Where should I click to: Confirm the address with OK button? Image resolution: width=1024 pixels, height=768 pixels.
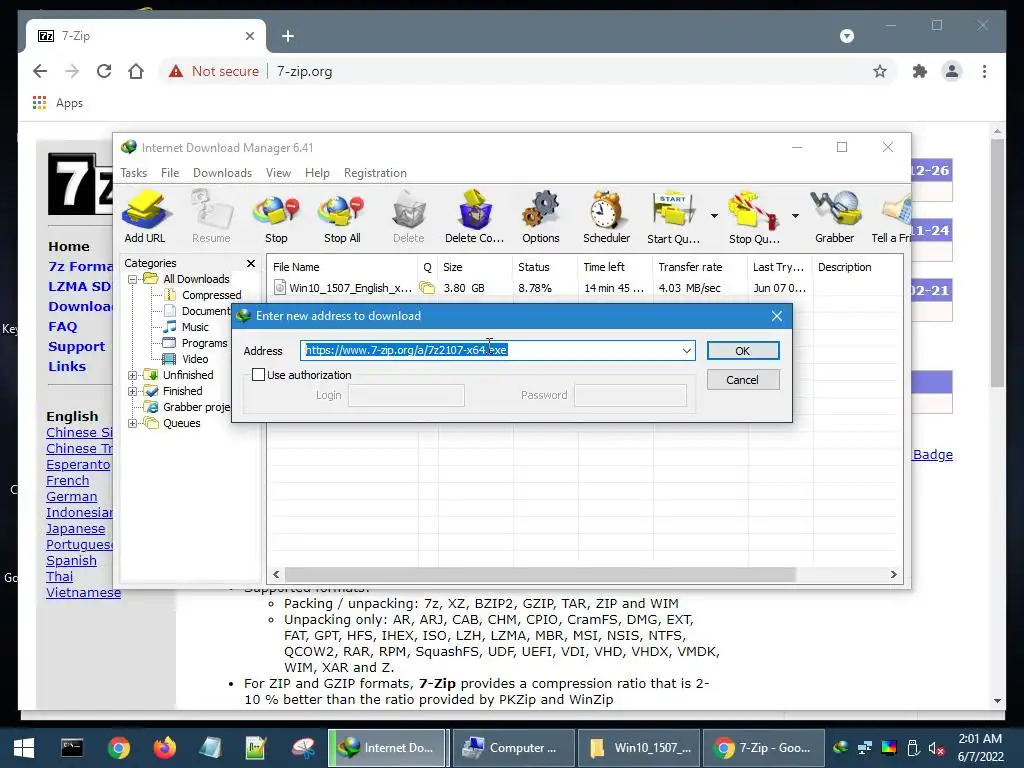tap(743, 351)
